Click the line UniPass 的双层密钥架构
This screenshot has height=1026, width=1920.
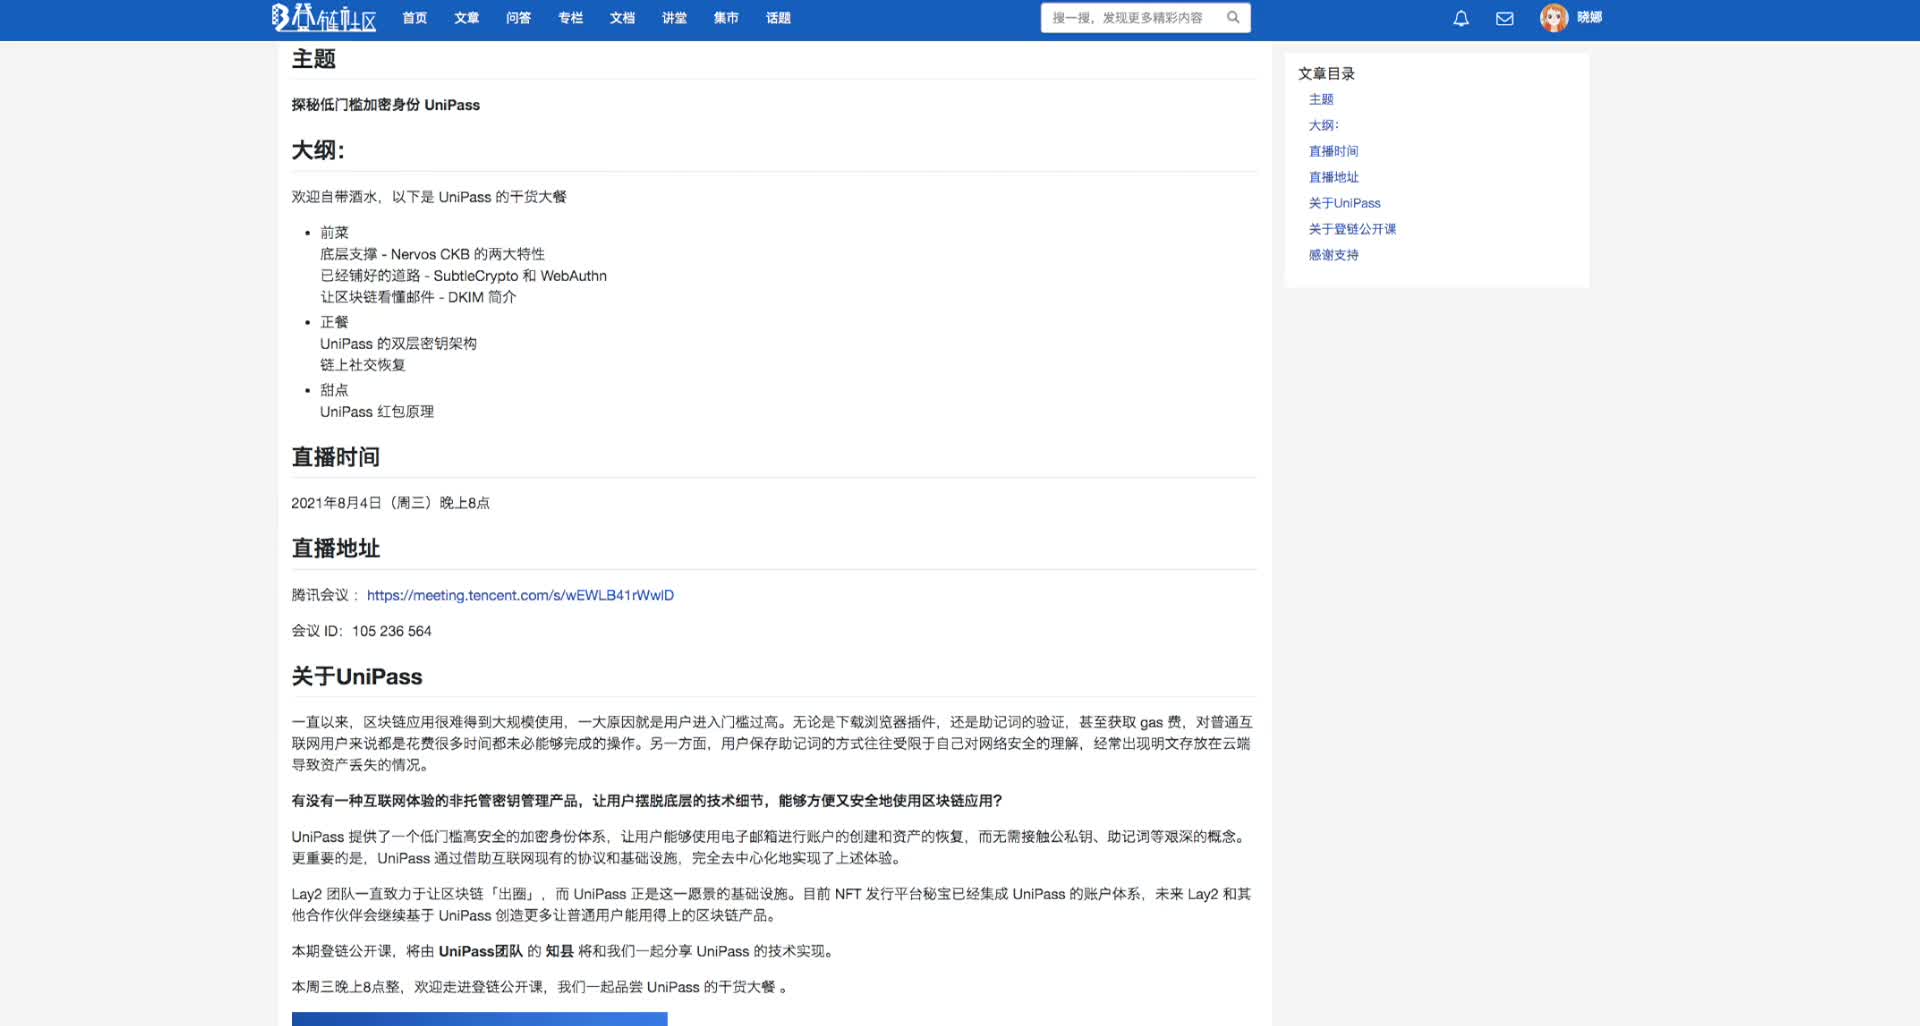398,344
